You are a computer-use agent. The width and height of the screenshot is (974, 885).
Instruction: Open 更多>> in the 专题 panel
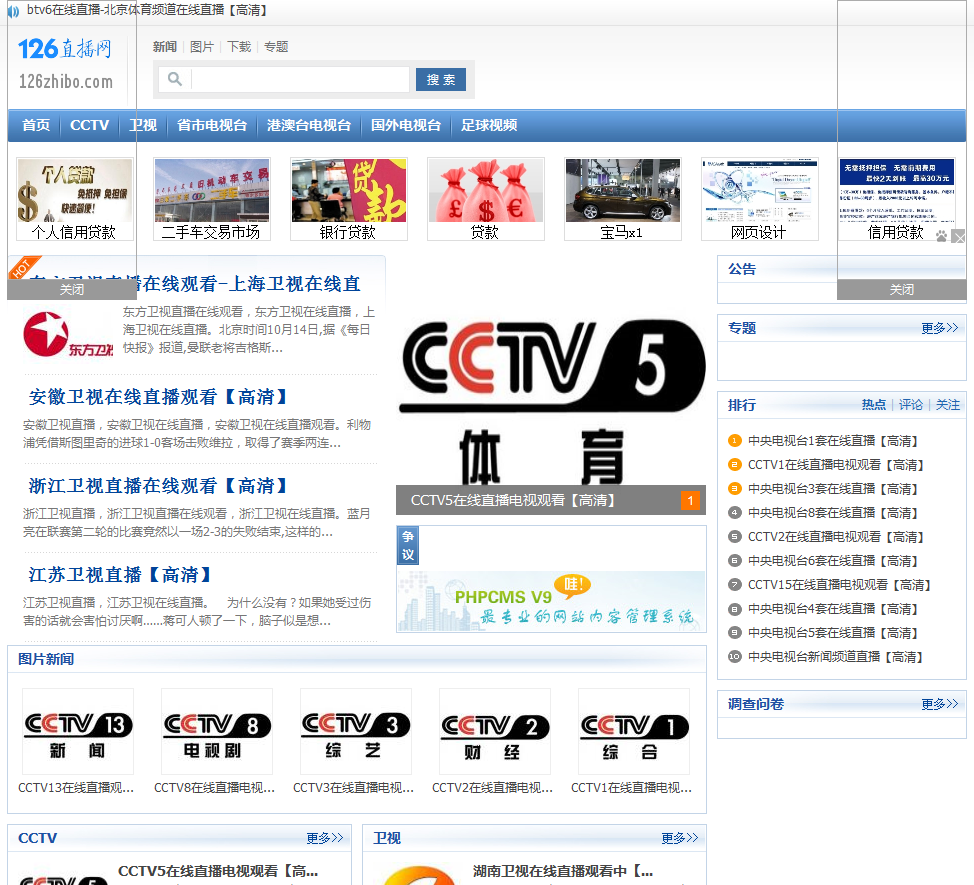[939, 328]
